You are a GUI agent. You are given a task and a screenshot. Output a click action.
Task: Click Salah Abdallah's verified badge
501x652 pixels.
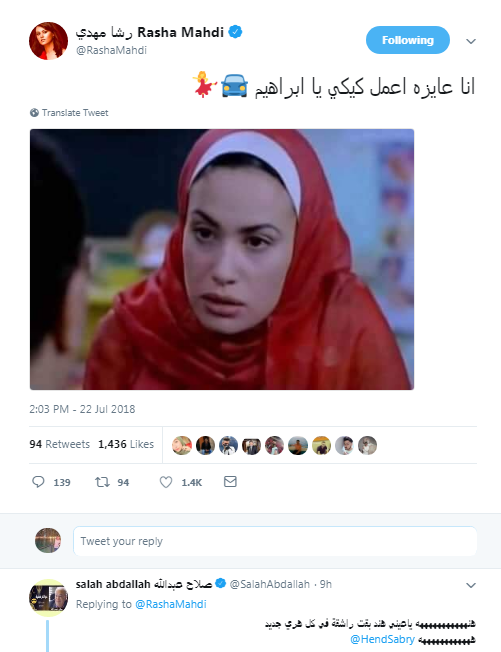pyautogui.click(x=221, y=583)
